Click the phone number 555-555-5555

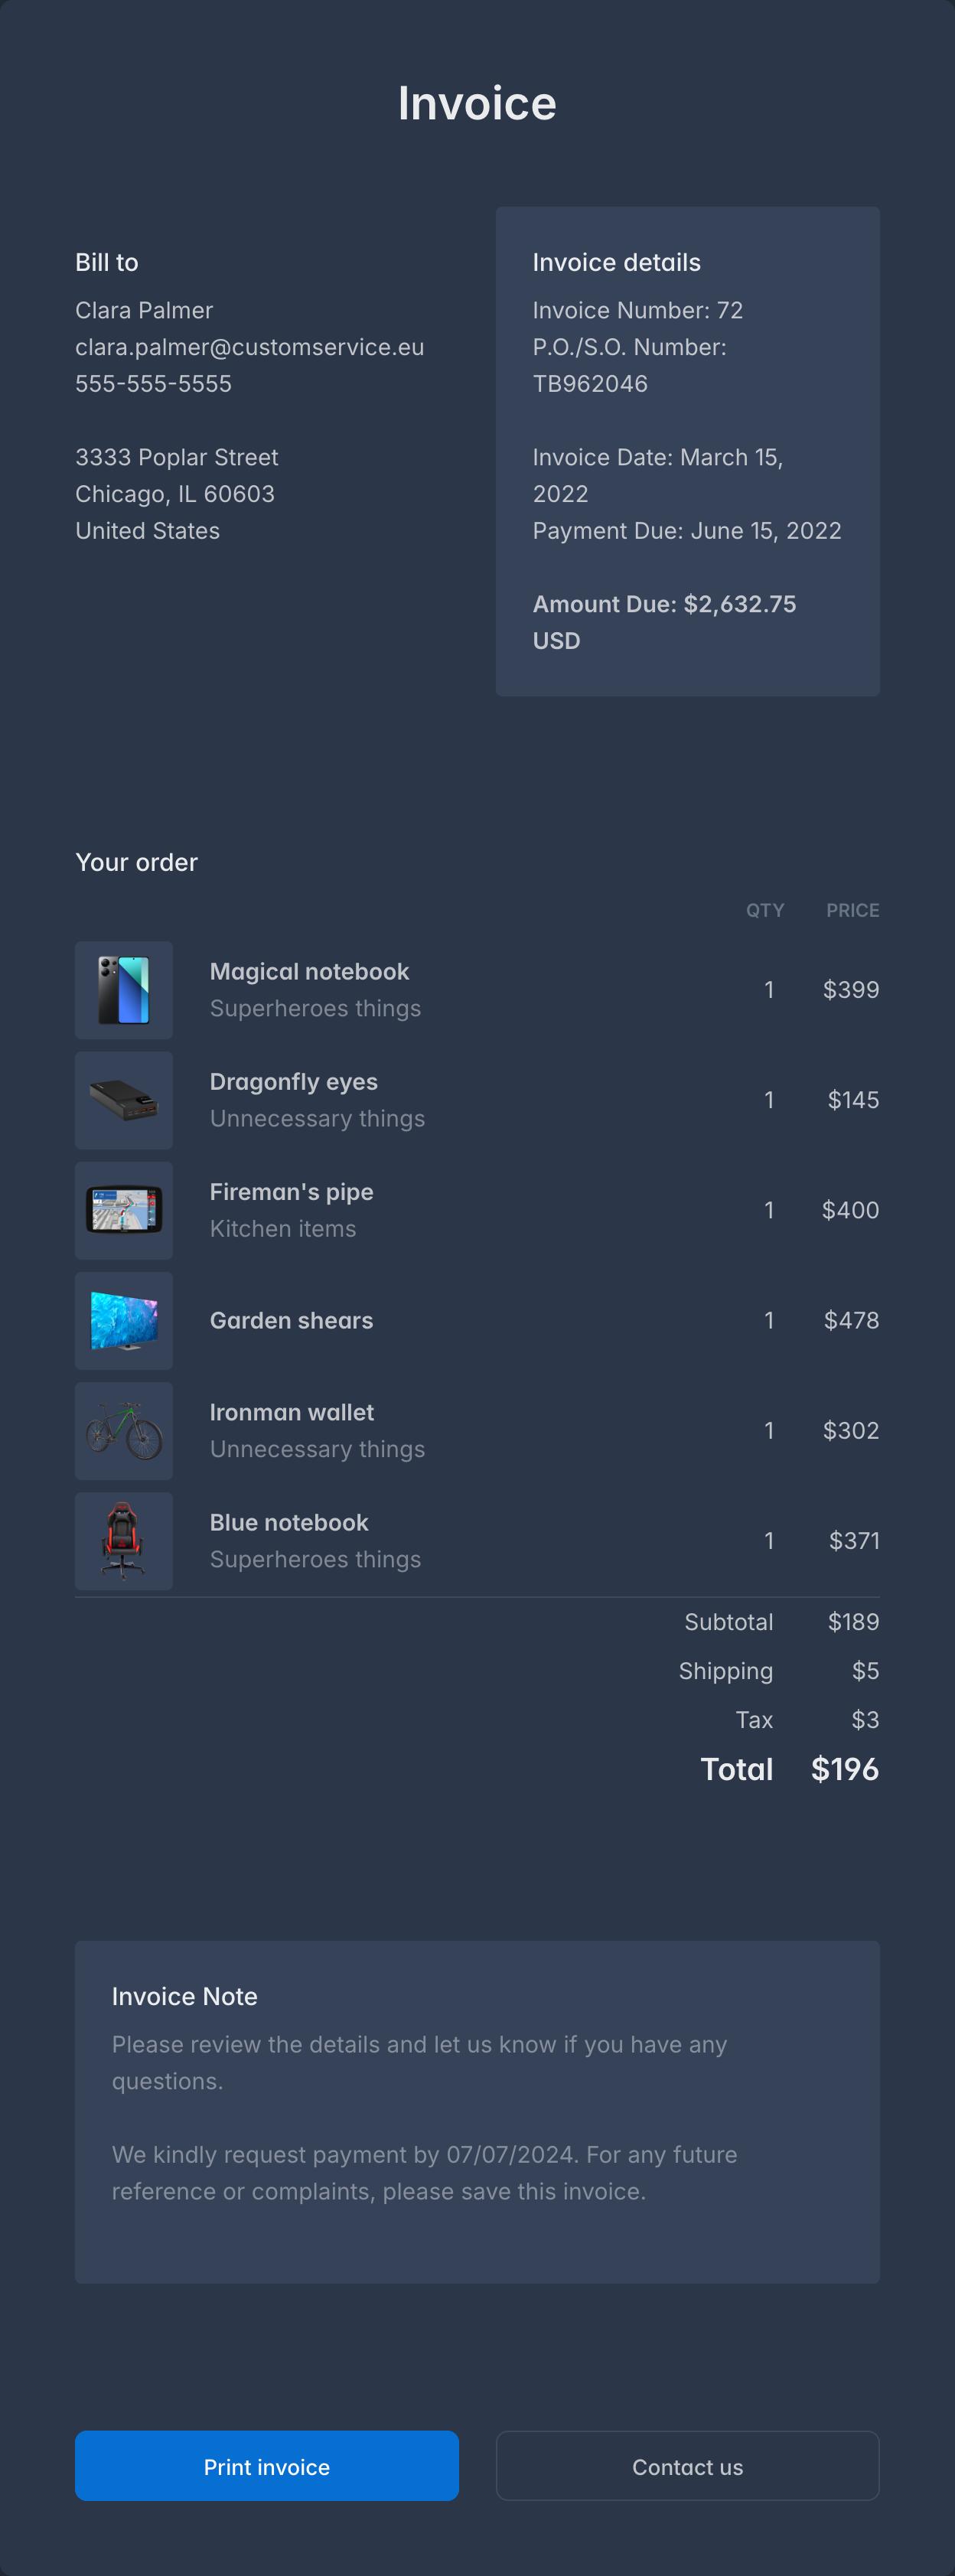pyautogui.click(x=153, y=384)
